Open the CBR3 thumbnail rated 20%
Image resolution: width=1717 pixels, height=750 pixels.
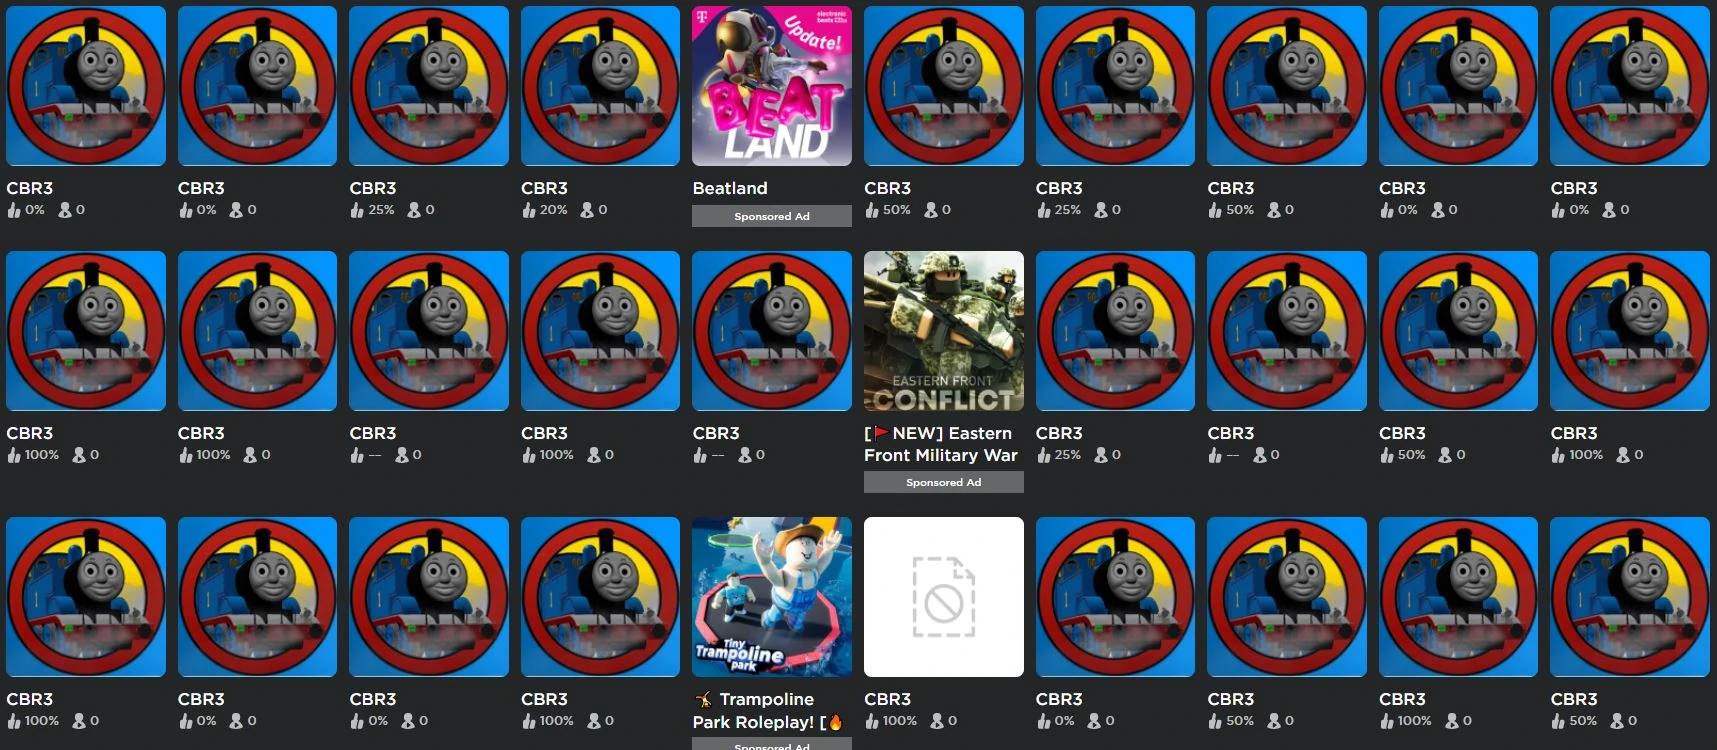(x=601, y=86)
